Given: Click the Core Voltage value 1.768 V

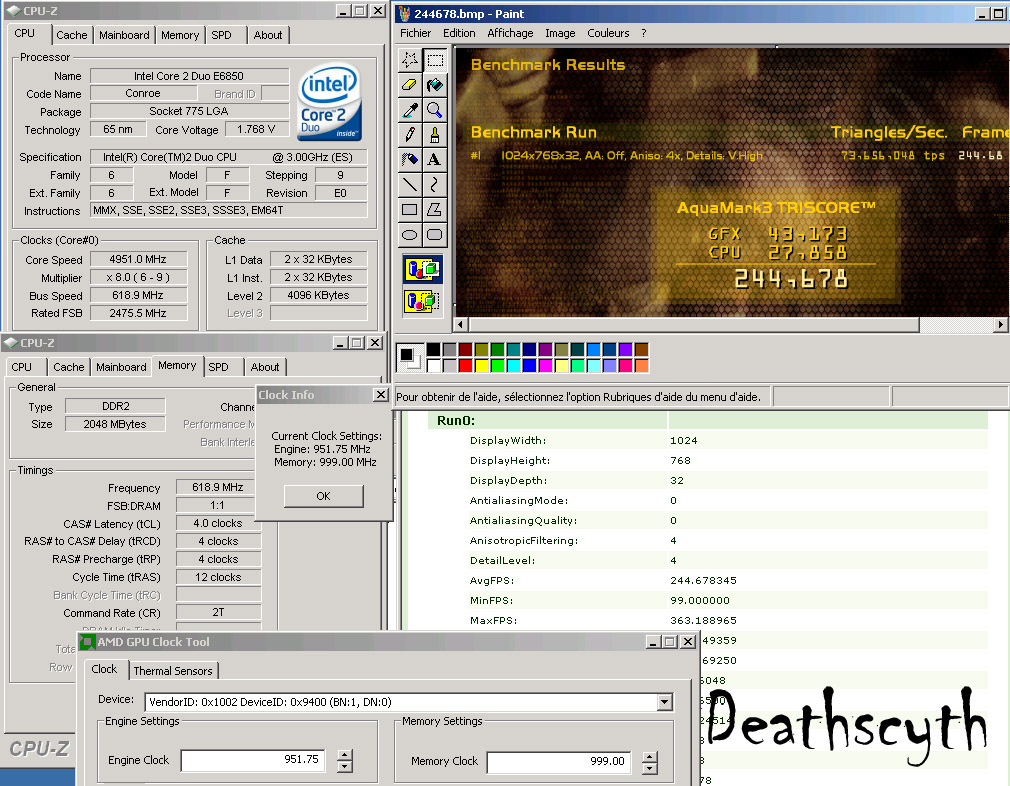Looking at the screenshot, I should (x=256, y=129).
